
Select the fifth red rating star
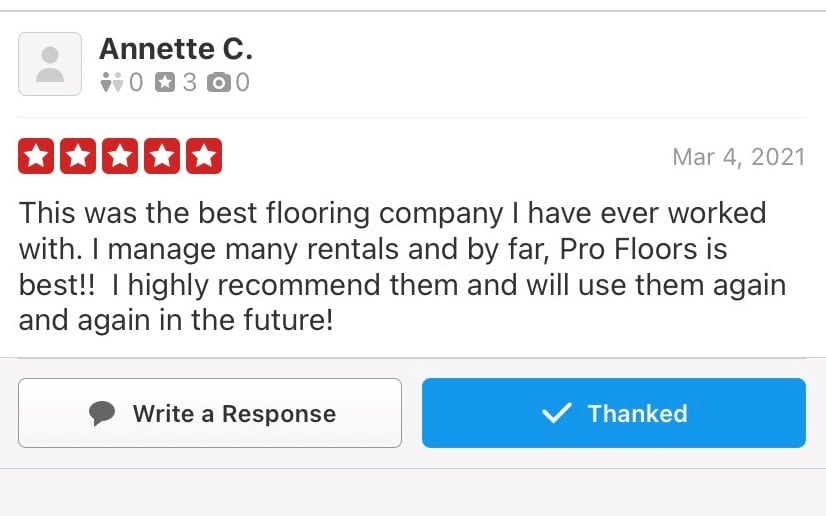click(x=204, y=157)
